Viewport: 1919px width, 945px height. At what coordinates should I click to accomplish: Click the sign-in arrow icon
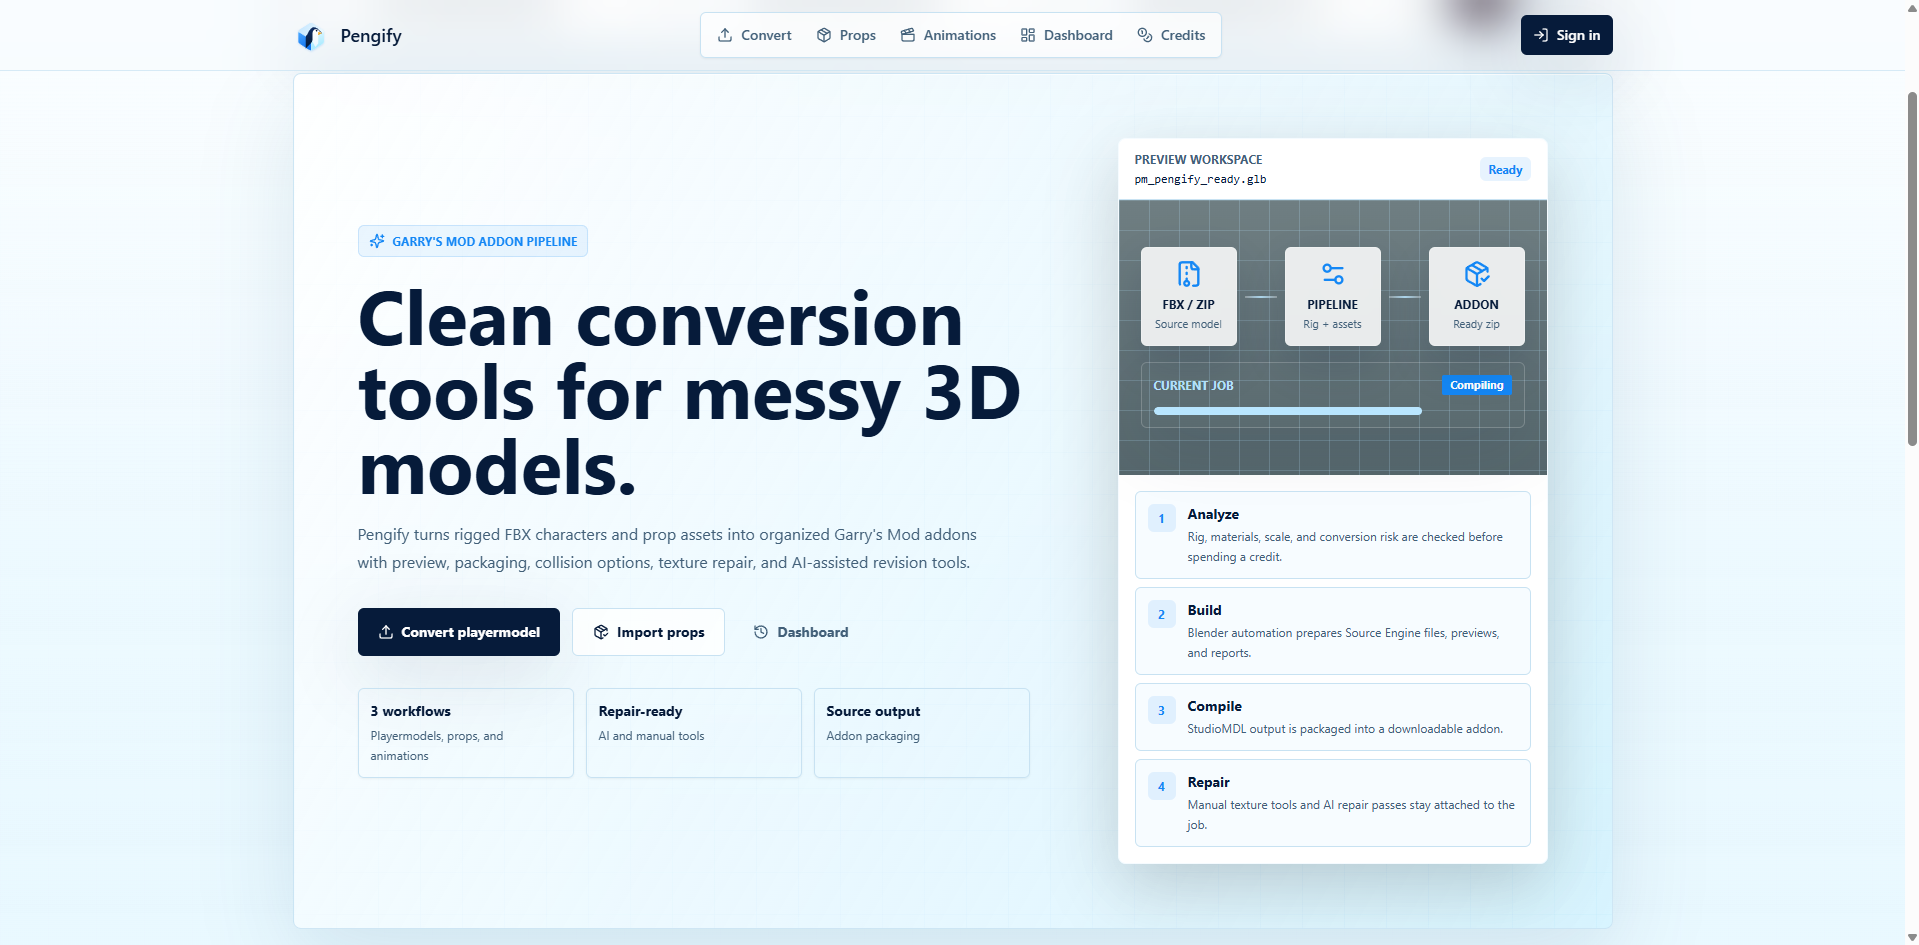[x=1541, y=35]
